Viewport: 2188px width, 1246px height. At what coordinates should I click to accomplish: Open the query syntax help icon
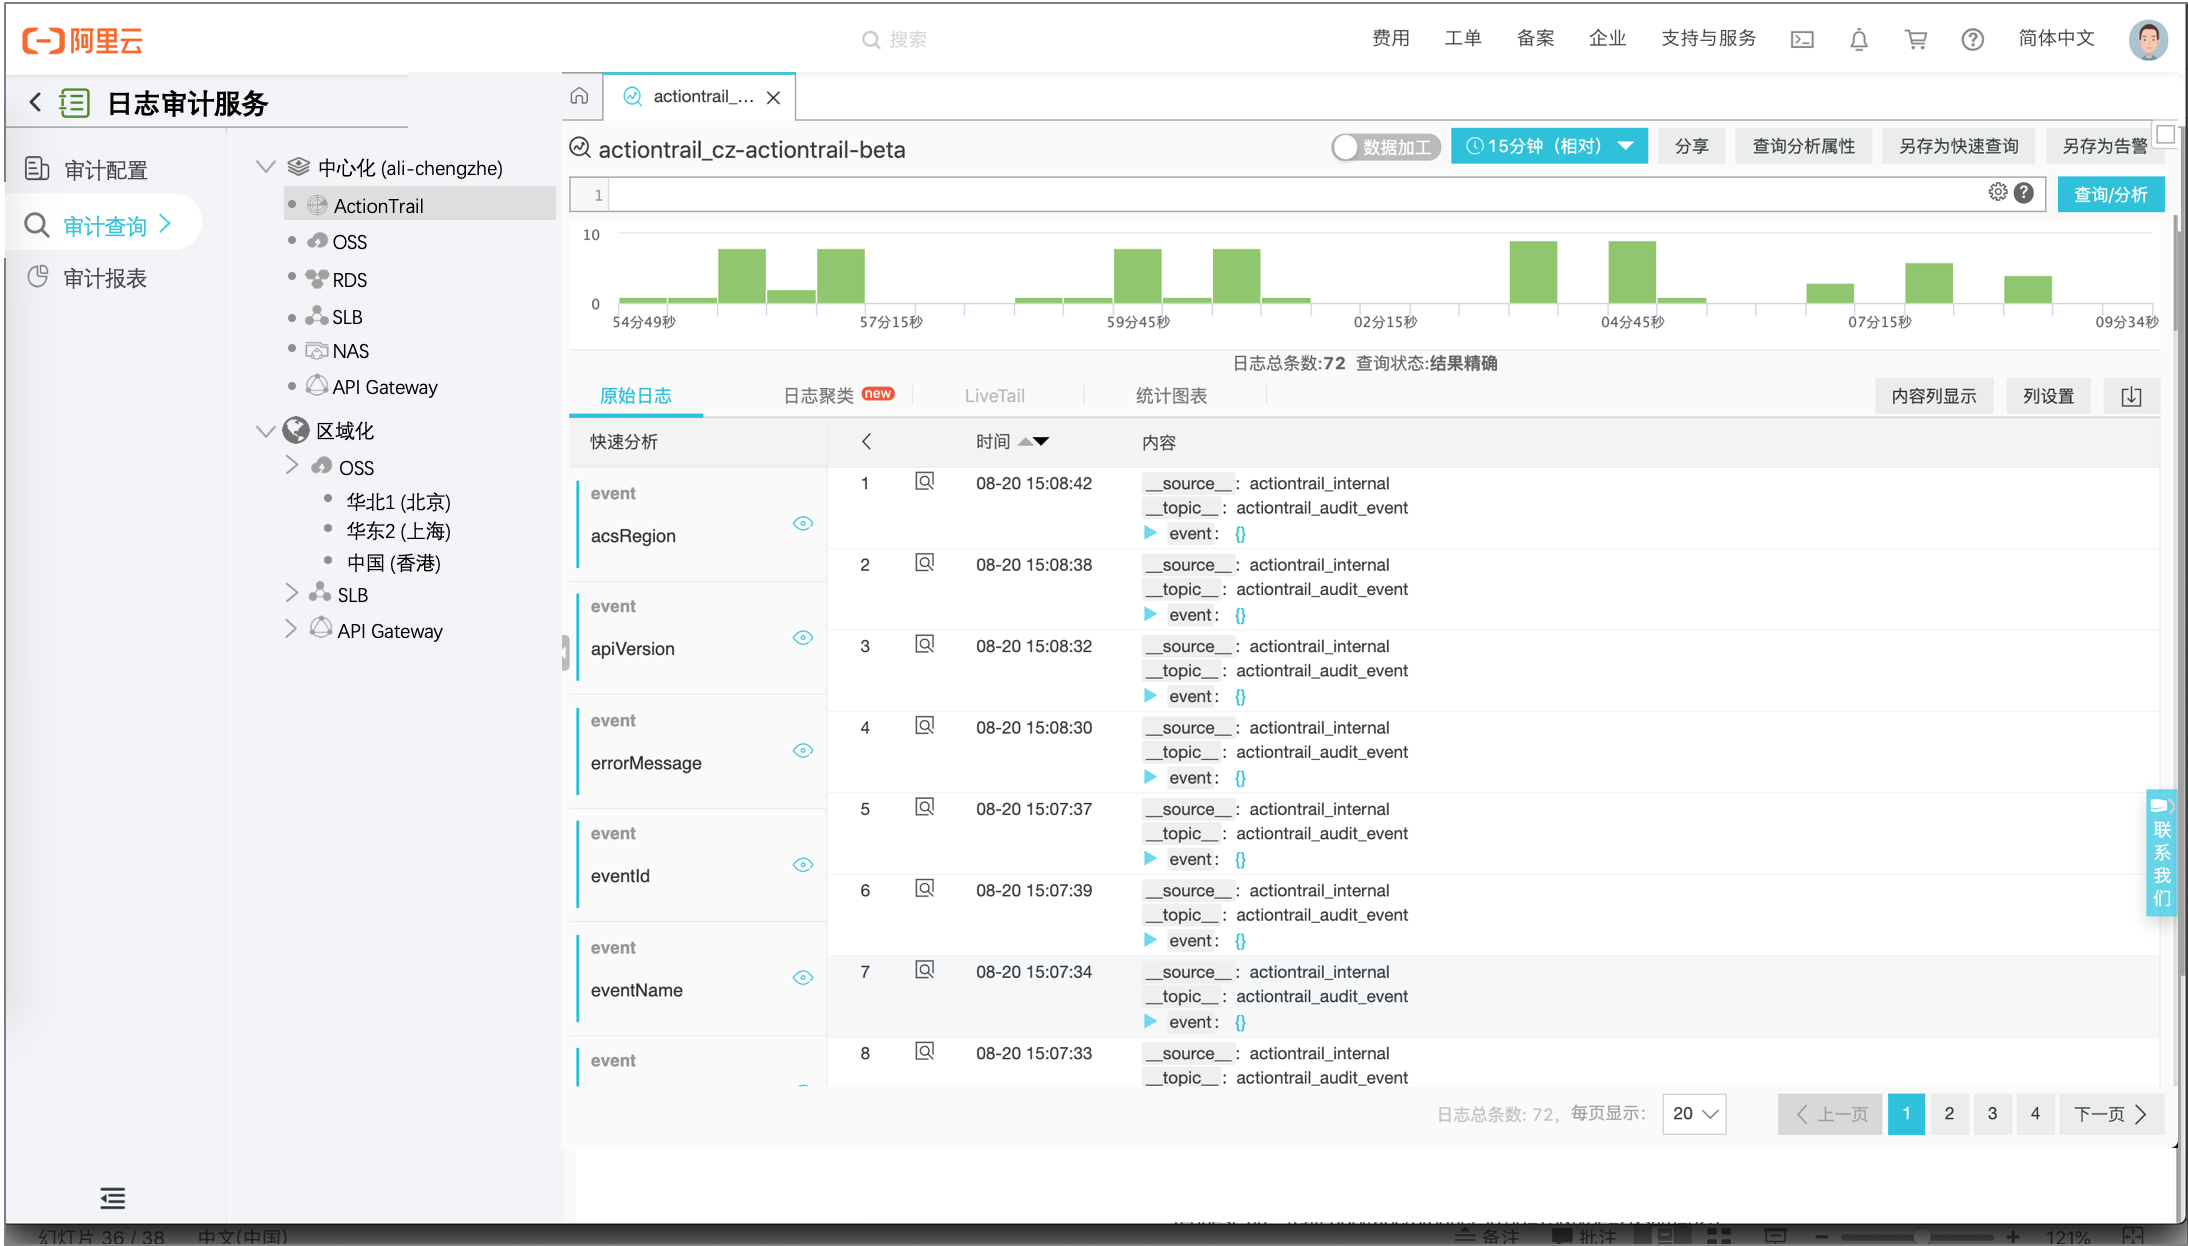[x=2024, y=192]
